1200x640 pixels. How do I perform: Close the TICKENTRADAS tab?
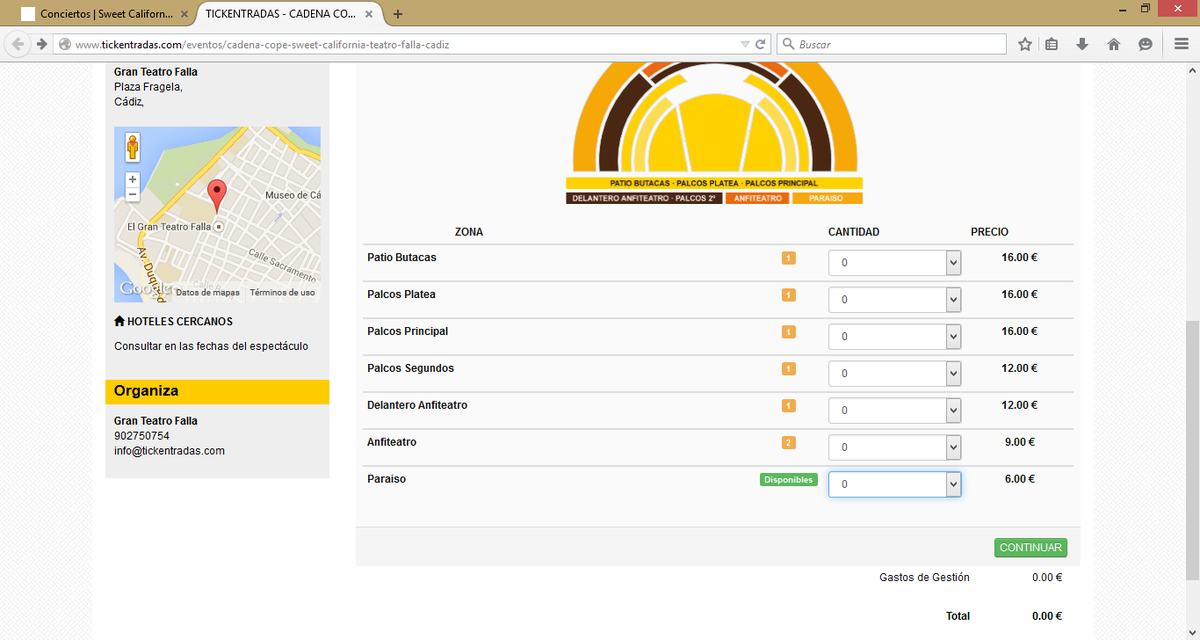[370, 14]
